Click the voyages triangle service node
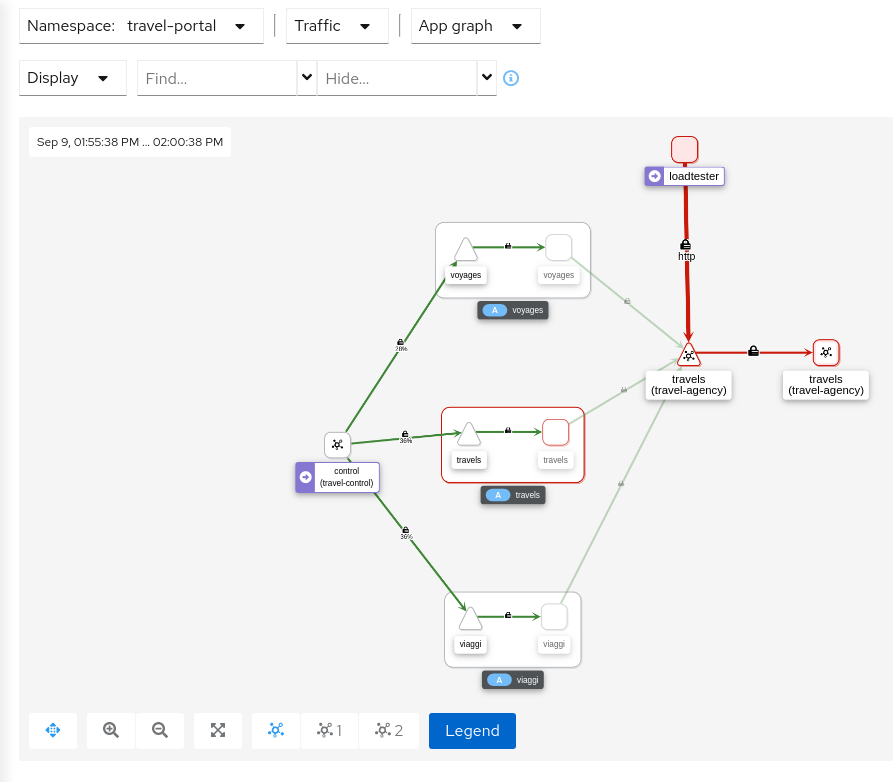Viewport: 893px width, 782px height. point(465,250)
